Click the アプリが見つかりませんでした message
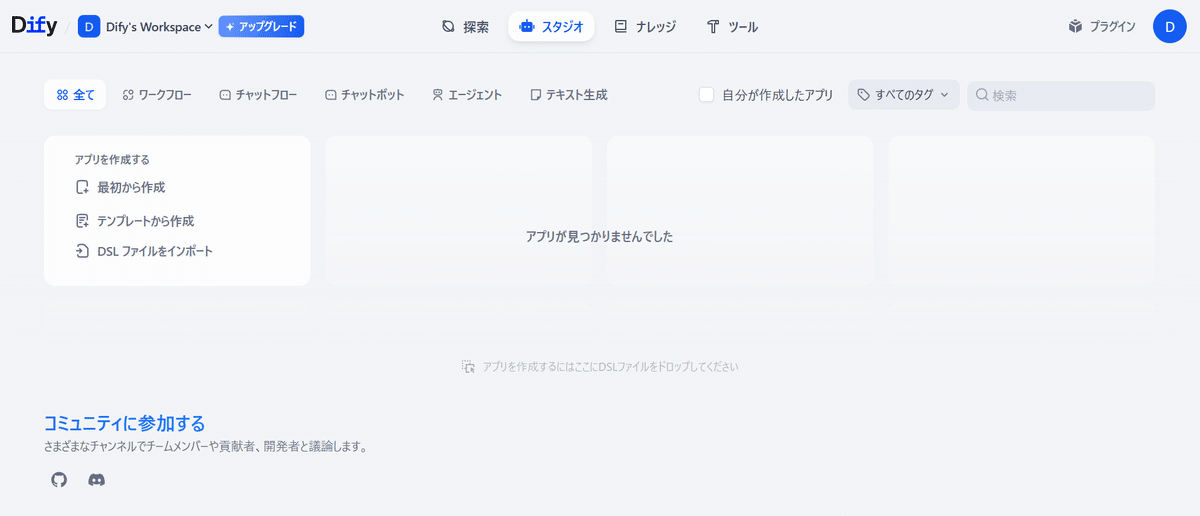The width and height of the screenshot is (1200, 516). tap(599, 237)
